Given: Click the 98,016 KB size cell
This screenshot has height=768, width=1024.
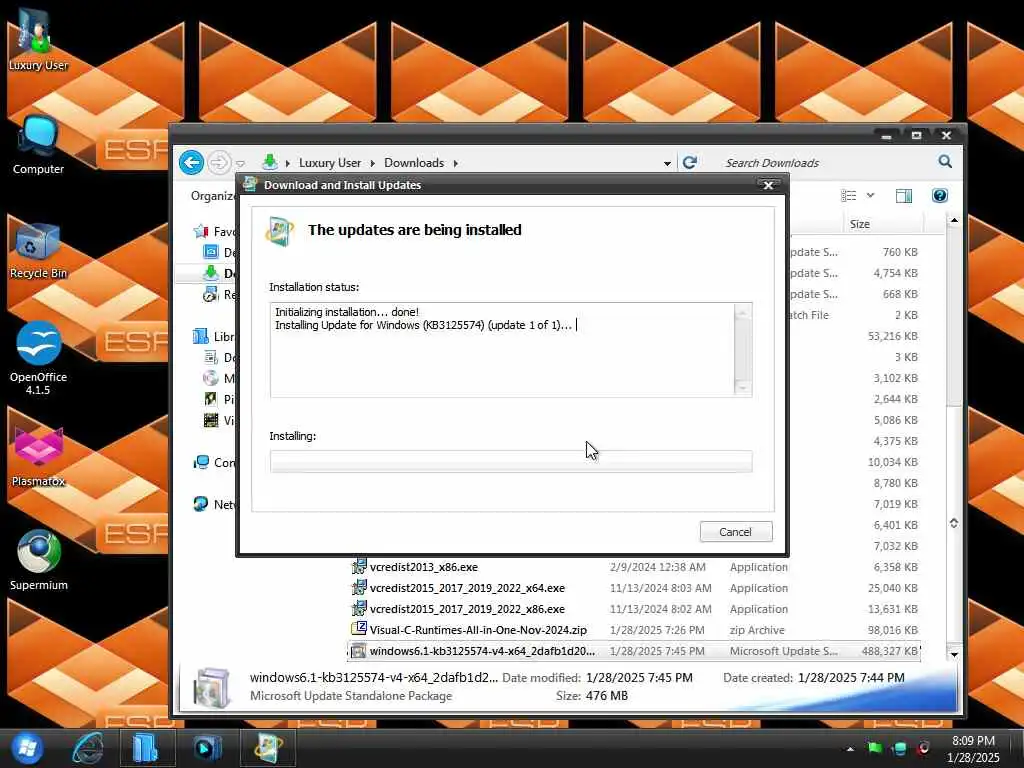Looking at the screenshot, I should [x=893, y=630].
